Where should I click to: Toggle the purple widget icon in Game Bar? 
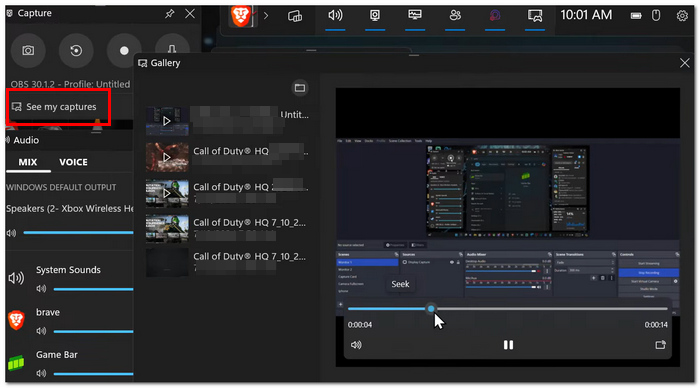[495, 16]
